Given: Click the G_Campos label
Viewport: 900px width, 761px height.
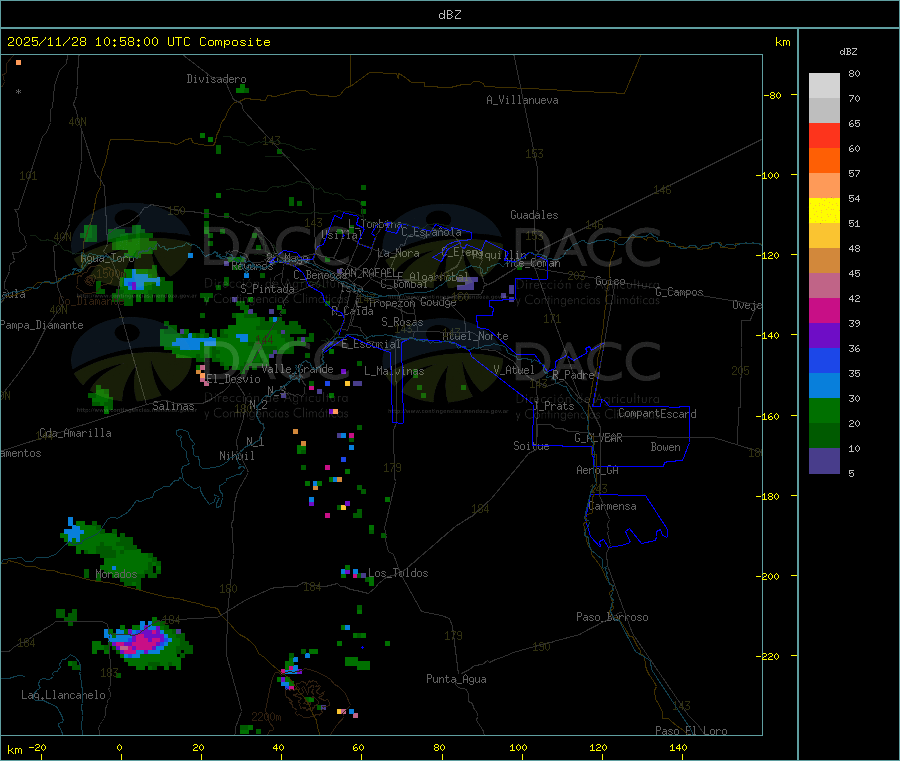Looking at the screenshot, I should tap(679, 292).
